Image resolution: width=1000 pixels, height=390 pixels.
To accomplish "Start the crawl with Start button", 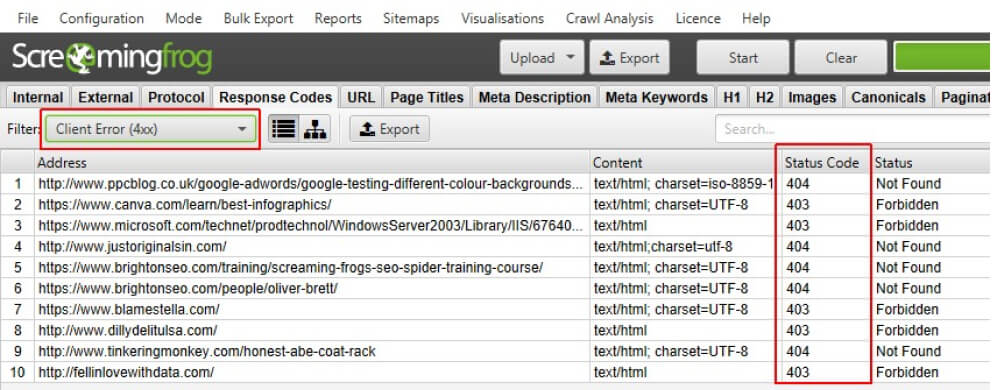I will 742,58.
